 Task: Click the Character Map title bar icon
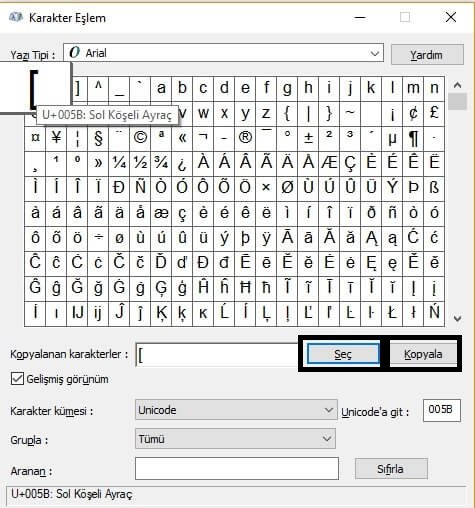click(x=15, y=17)
